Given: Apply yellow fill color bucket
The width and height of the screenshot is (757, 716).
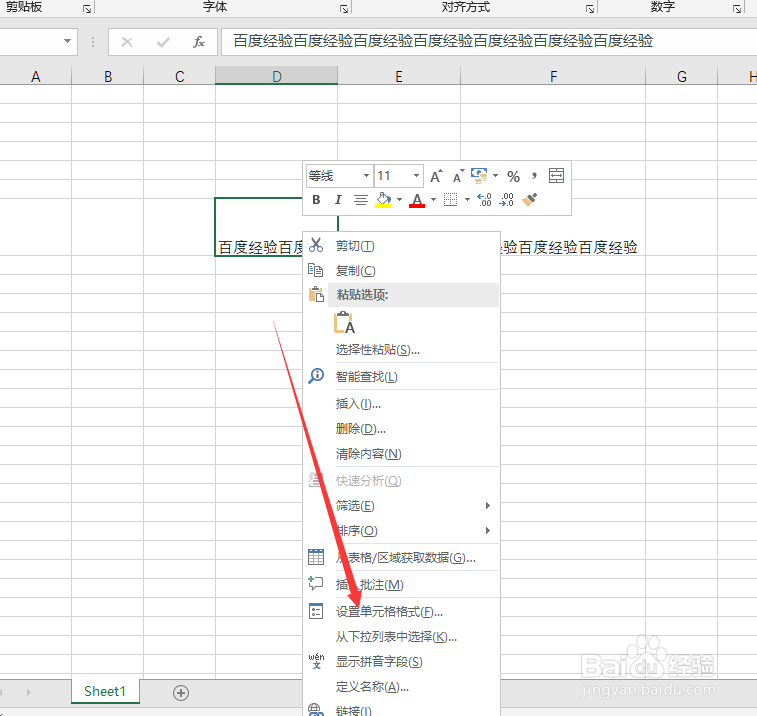Looking at the screenshot, I should [383, 200].
